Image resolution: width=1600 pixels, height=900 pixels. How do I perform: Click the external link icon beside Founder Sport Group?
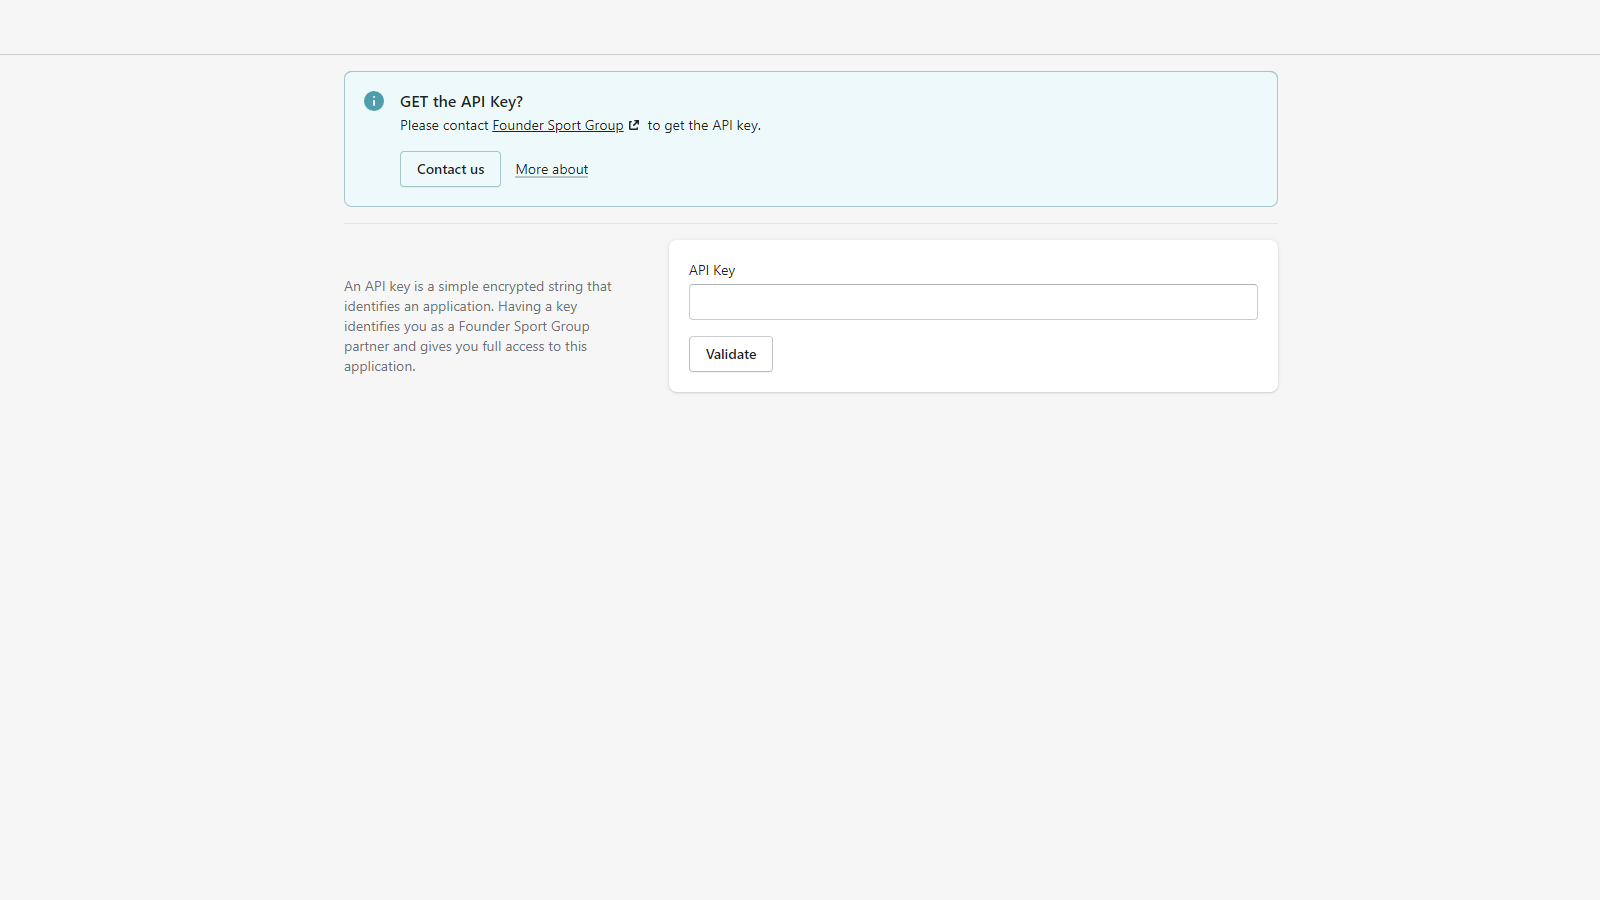635,125
